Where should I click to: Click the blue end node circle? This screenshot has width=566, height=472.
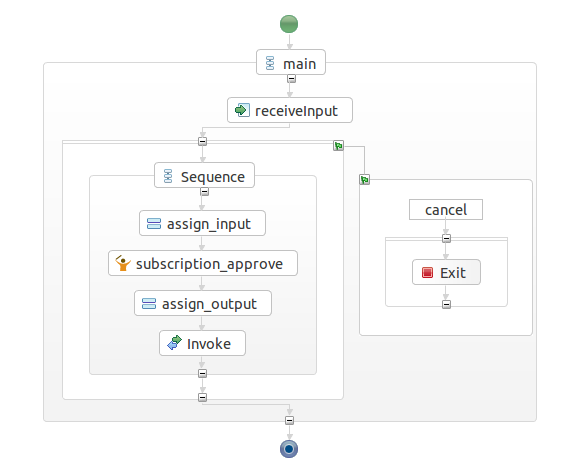click(289, 449)
